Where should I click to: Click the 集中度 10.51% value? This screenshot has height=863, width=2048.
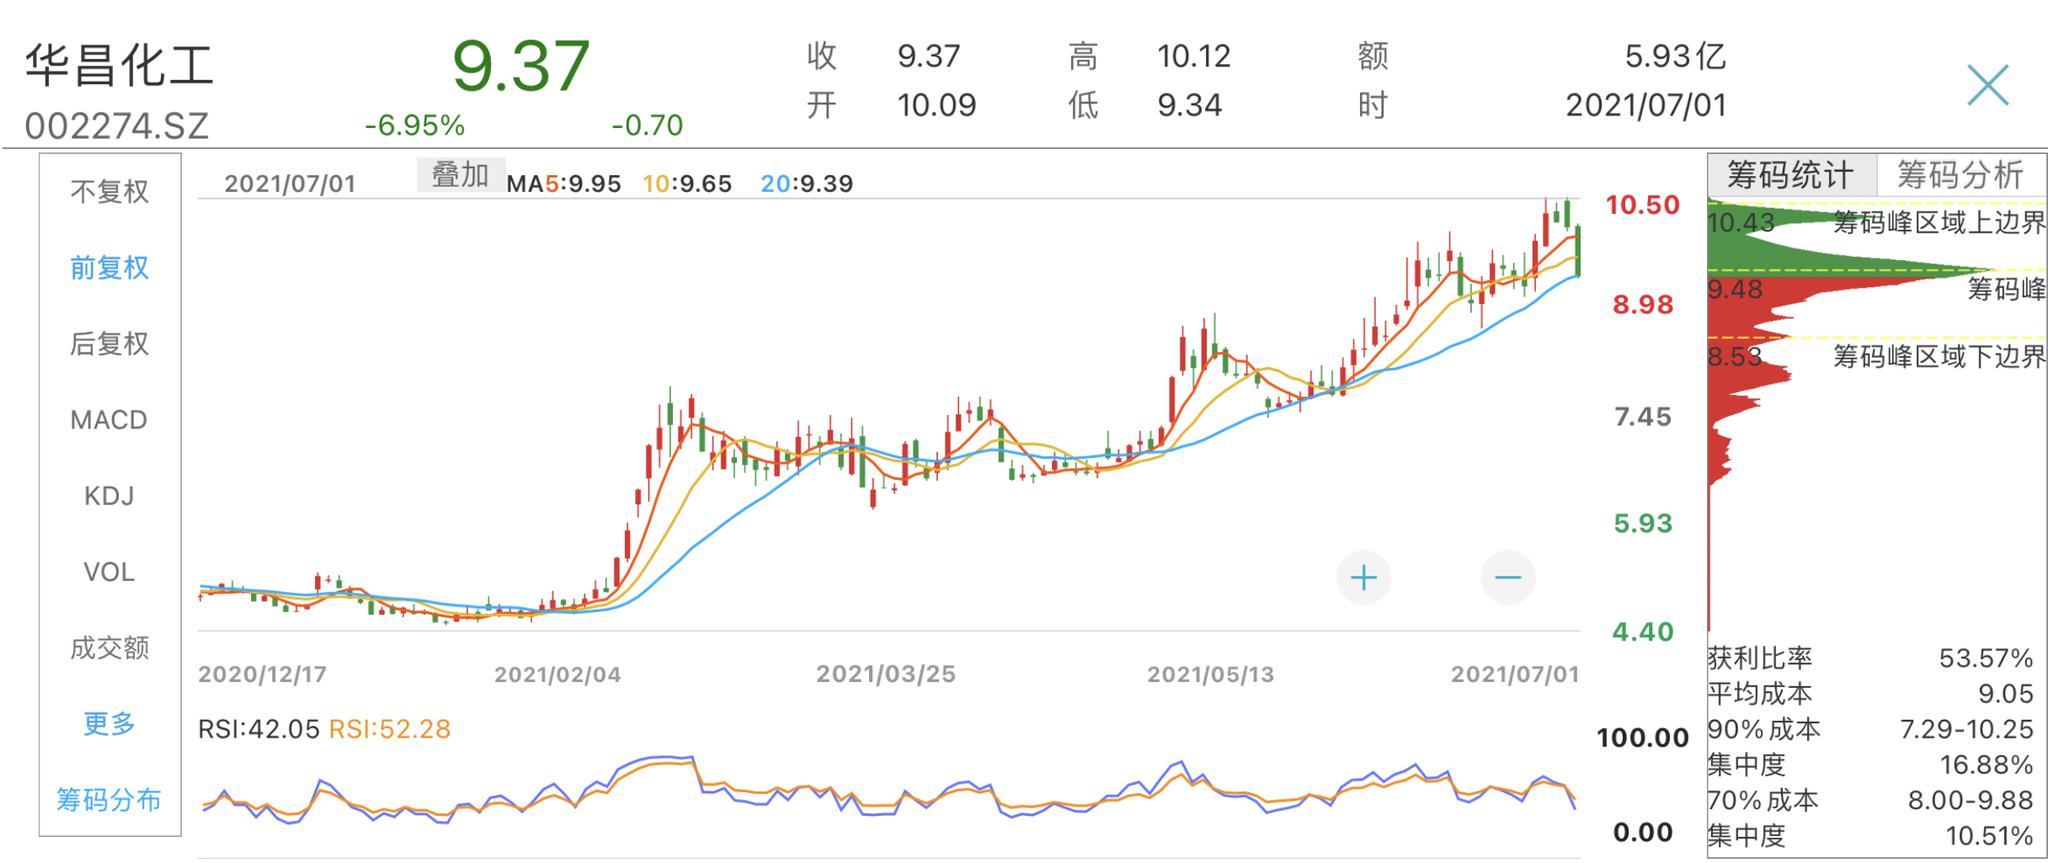click(1989, 835)
